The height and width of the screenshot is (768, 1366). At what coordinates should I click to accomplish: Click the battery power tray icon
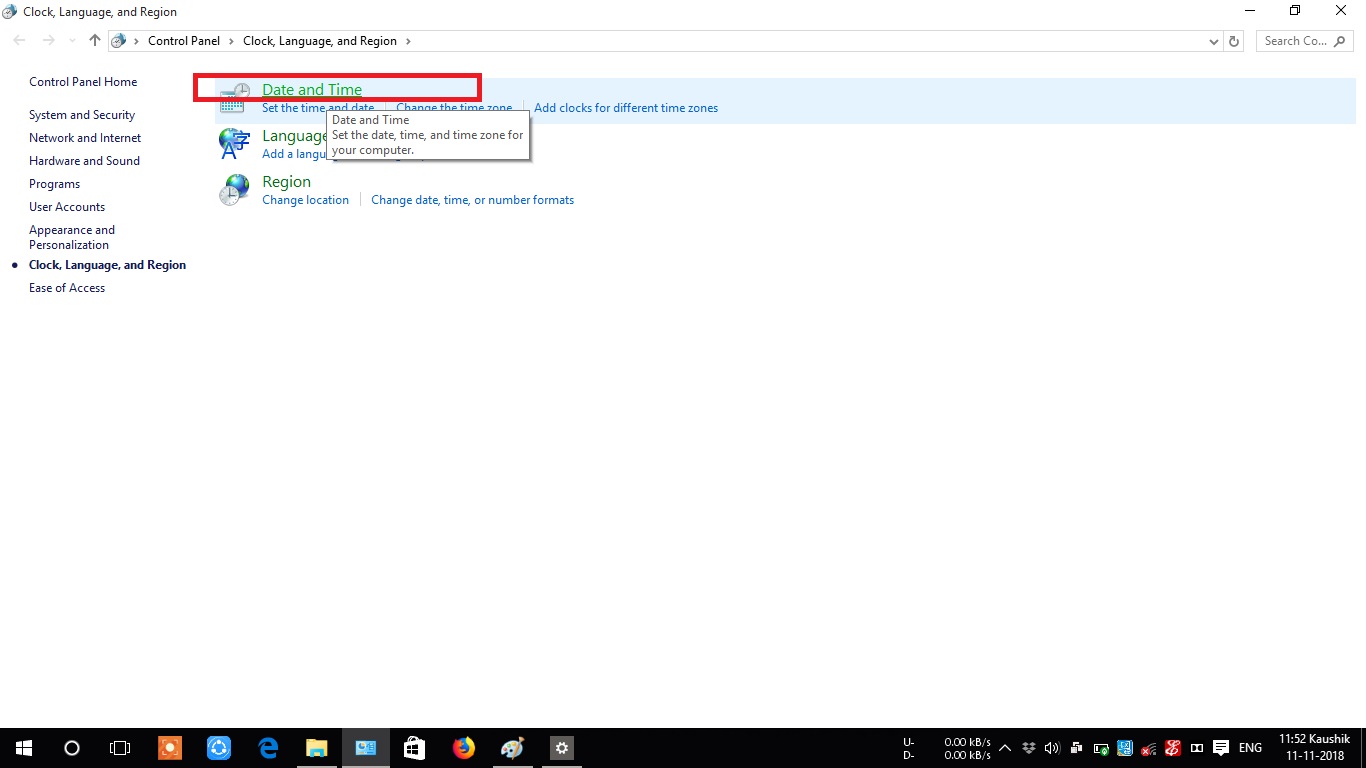[x=1101, y=748]
